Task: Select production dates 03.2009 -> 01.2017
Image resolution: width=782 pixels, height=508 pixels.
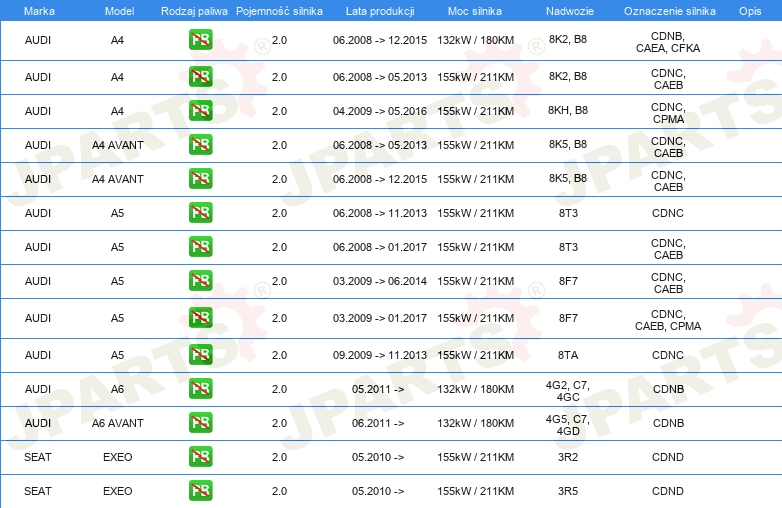Action: click(x=380, y=318)
